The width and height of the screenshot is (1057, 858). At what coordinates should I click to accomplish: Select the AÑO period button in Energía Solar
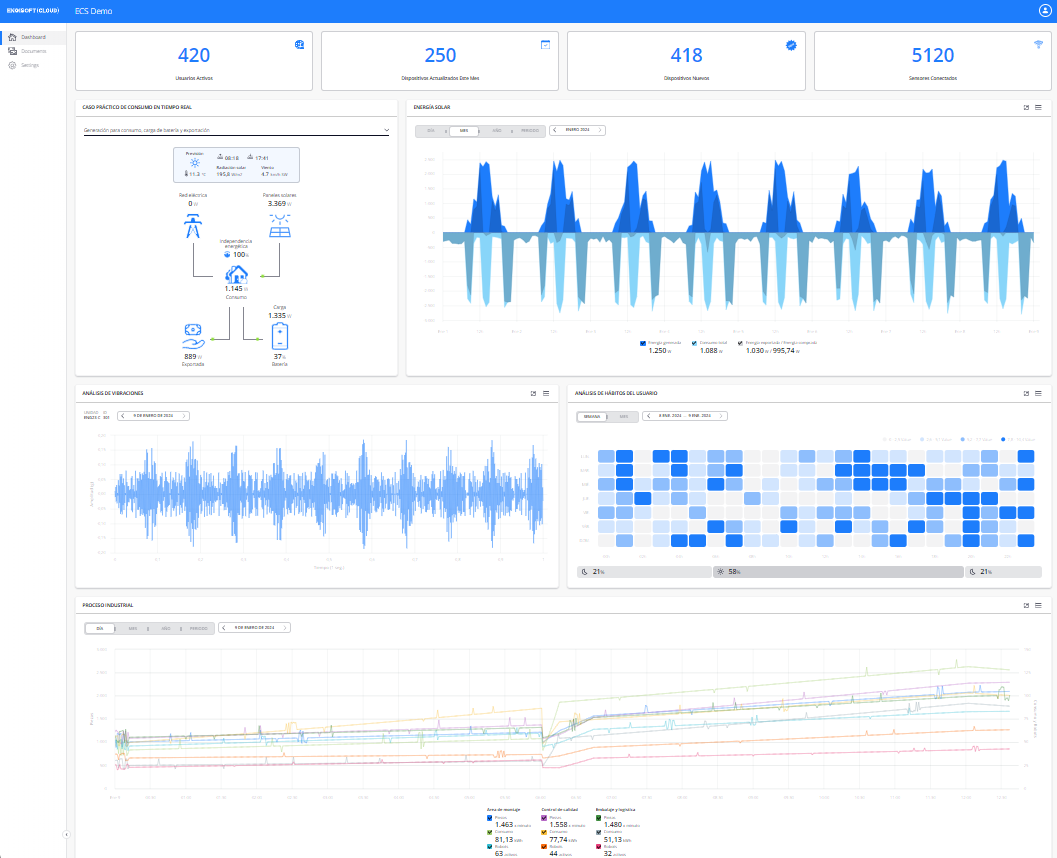pyautogui.click(x=498, y=129)
